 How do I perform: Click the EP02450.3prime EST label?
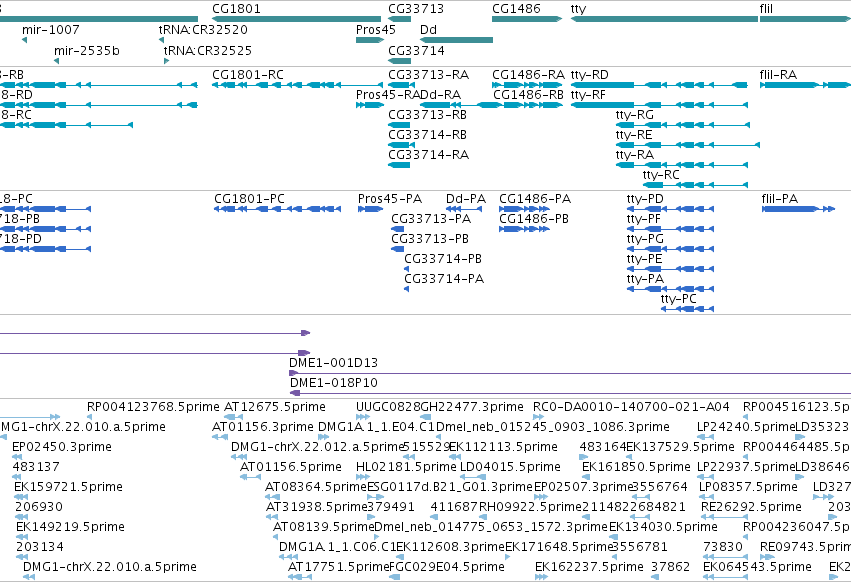pyautogui.click(x=62, y=447)
